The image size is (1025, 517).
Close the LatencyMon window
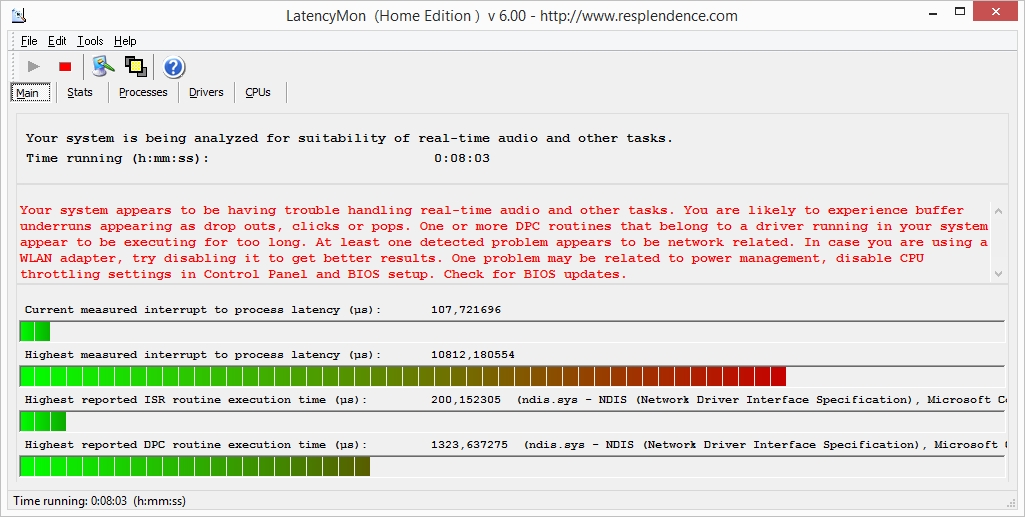996,12
